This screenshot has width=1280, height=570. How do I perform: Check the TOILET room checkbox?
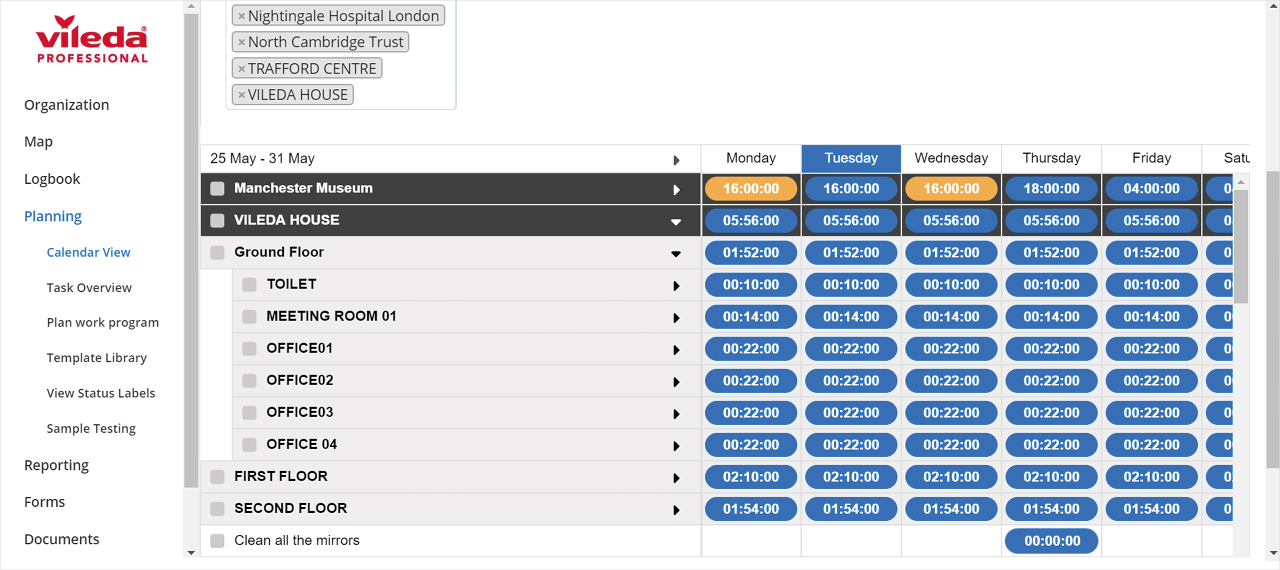coord(249,285)
